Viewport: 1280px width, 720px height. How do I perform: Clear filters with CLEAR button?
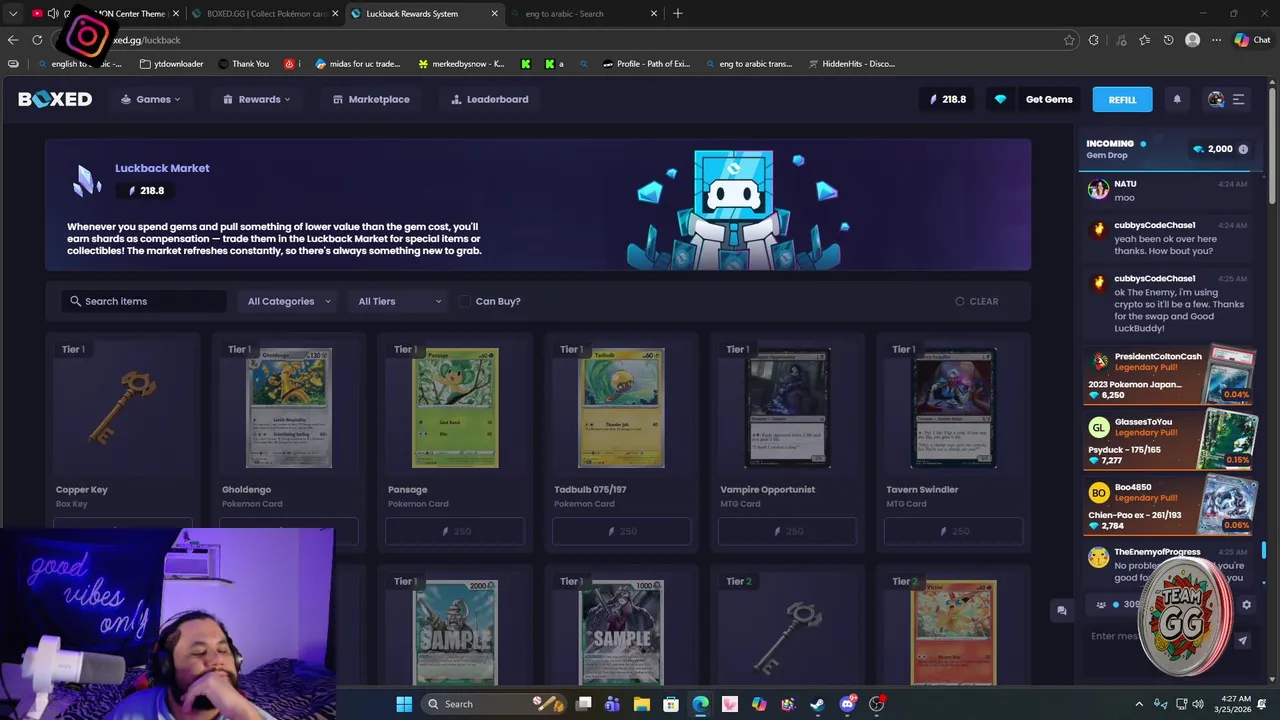[x=977, y=301]
